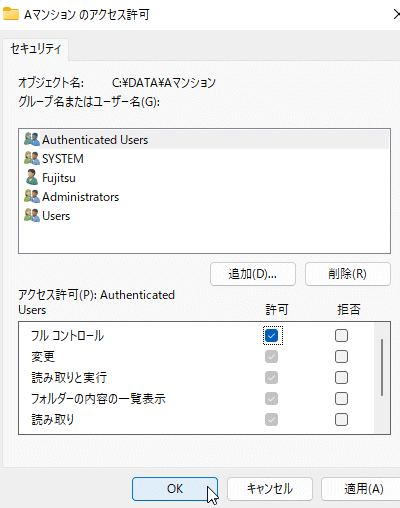Confirm changes with the OK button
The height and width of the screenshot is (508, 400).
click(x=175, y=489)
